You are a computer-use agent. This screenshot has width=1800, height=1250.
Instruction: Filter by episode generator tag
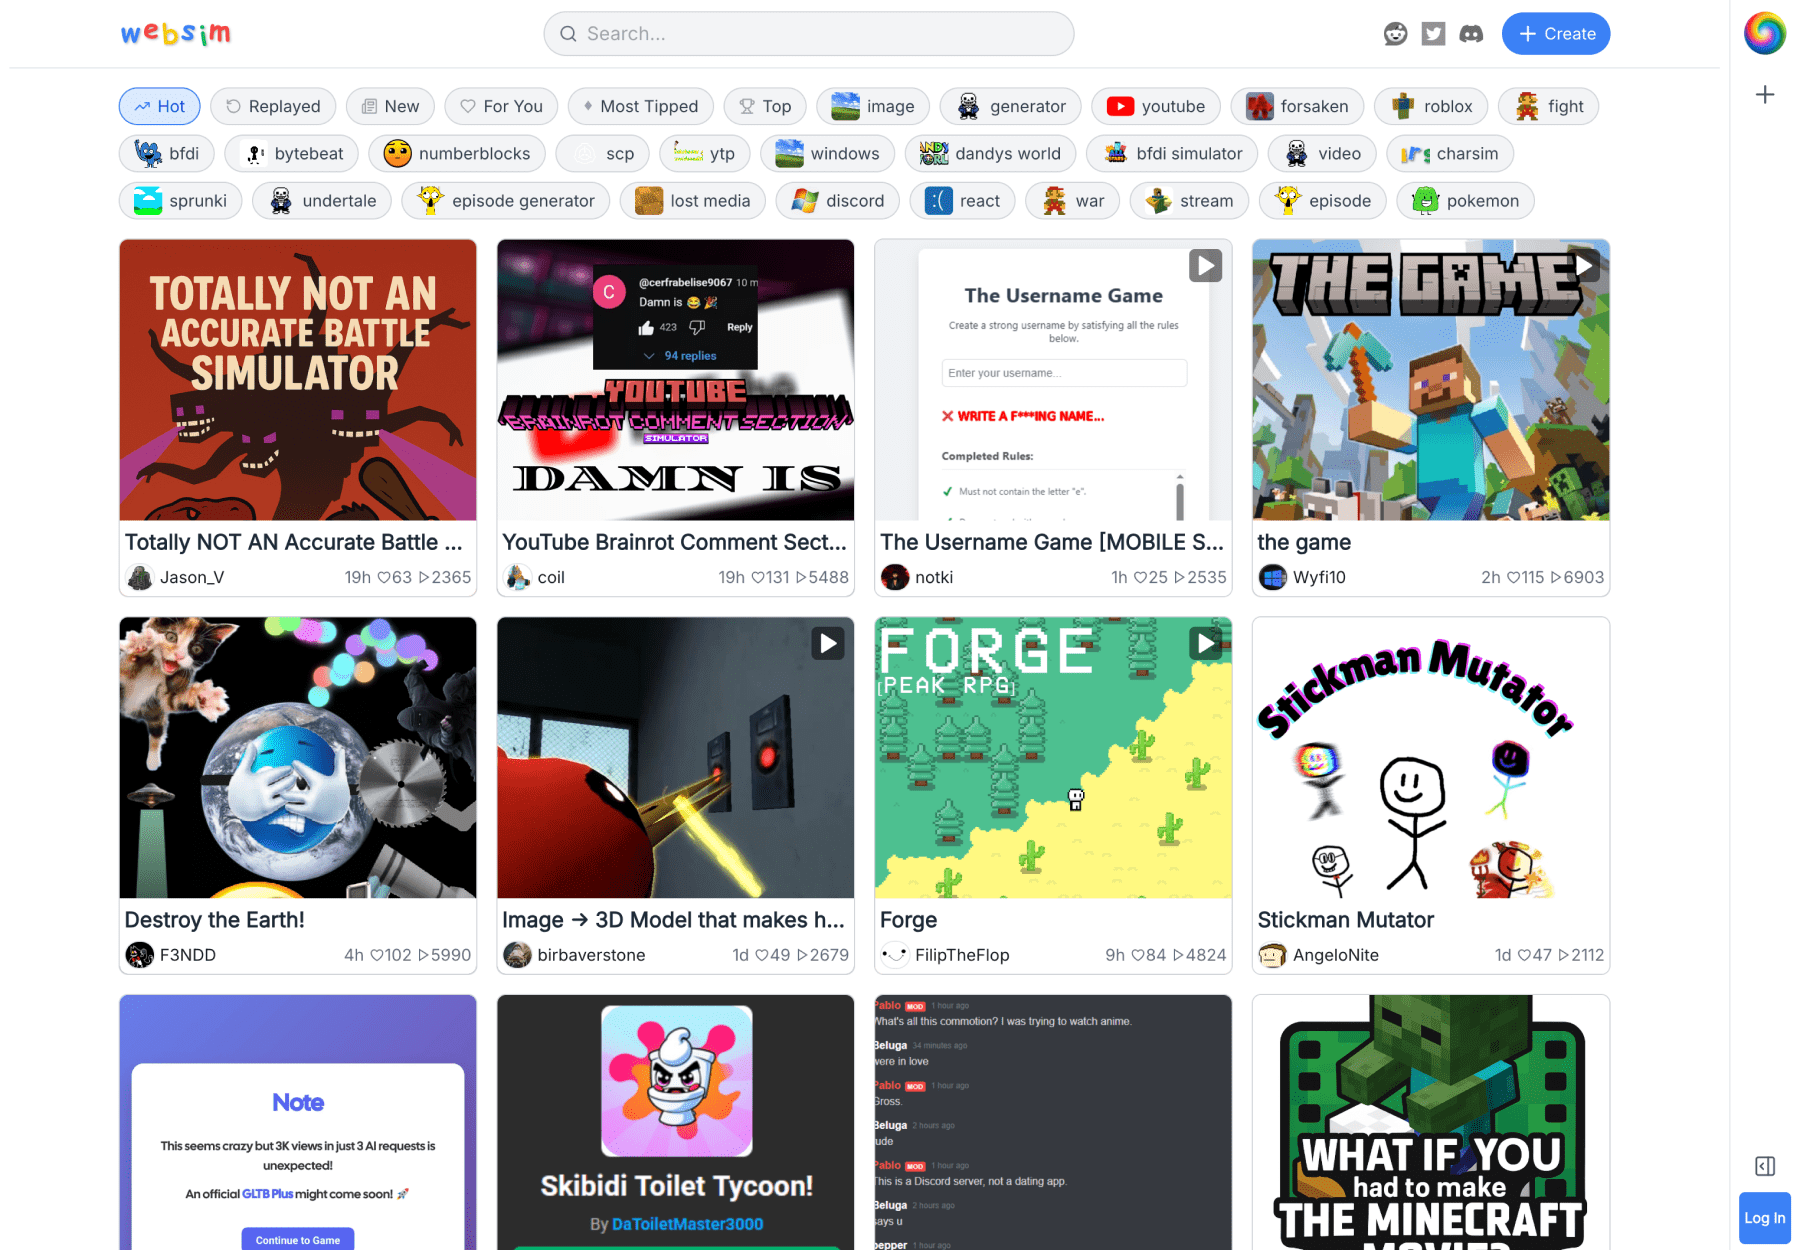pyautogui.click(x=506, y=200)
